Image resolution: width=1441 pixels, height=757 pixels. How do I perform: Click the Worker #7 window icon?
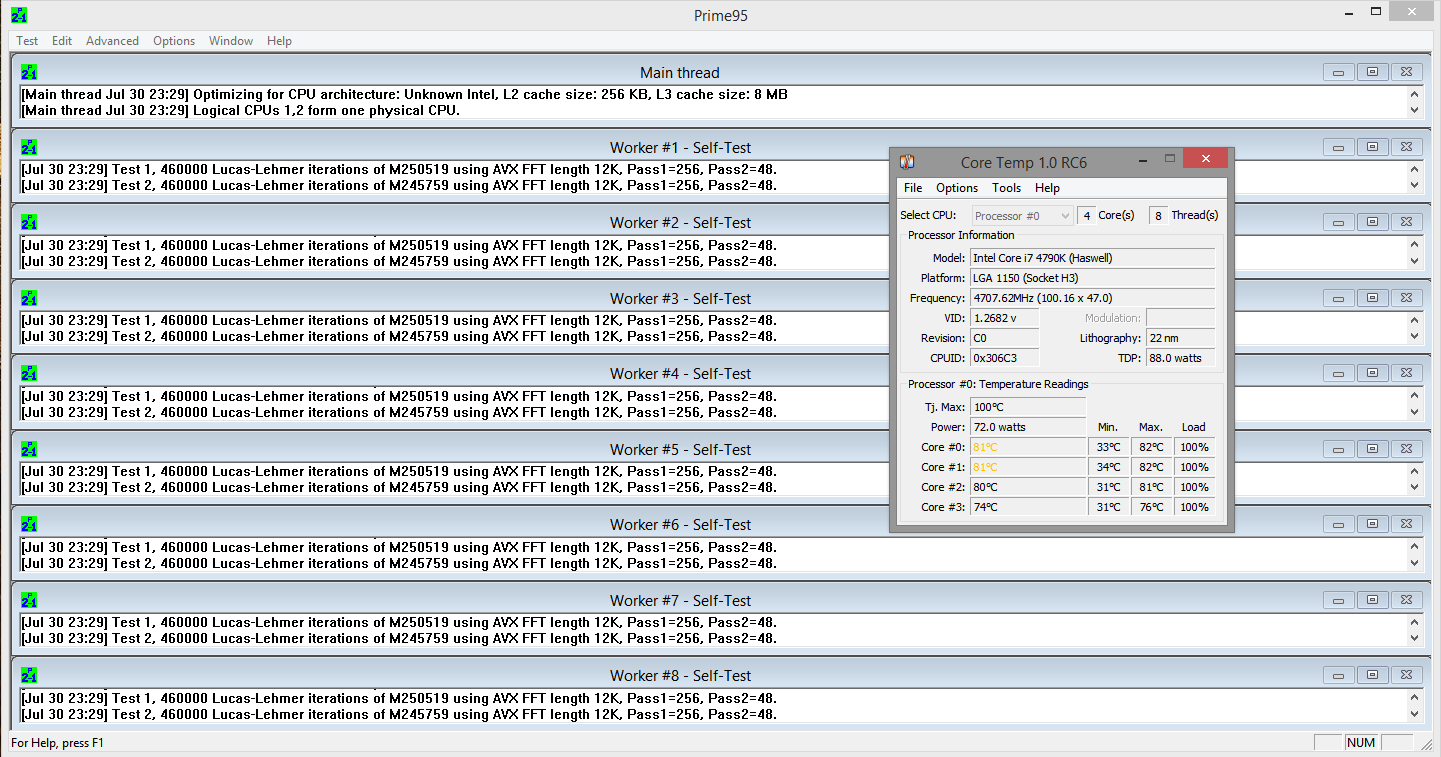(x=29, y=600)
